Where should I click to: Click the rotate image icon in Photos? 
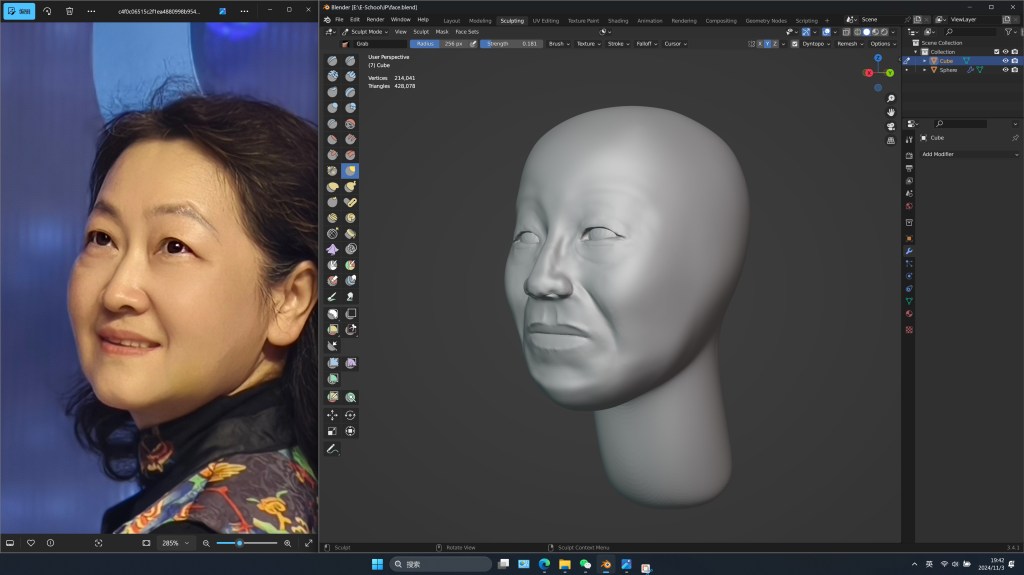pyautogui.click(x=47, y=11)
